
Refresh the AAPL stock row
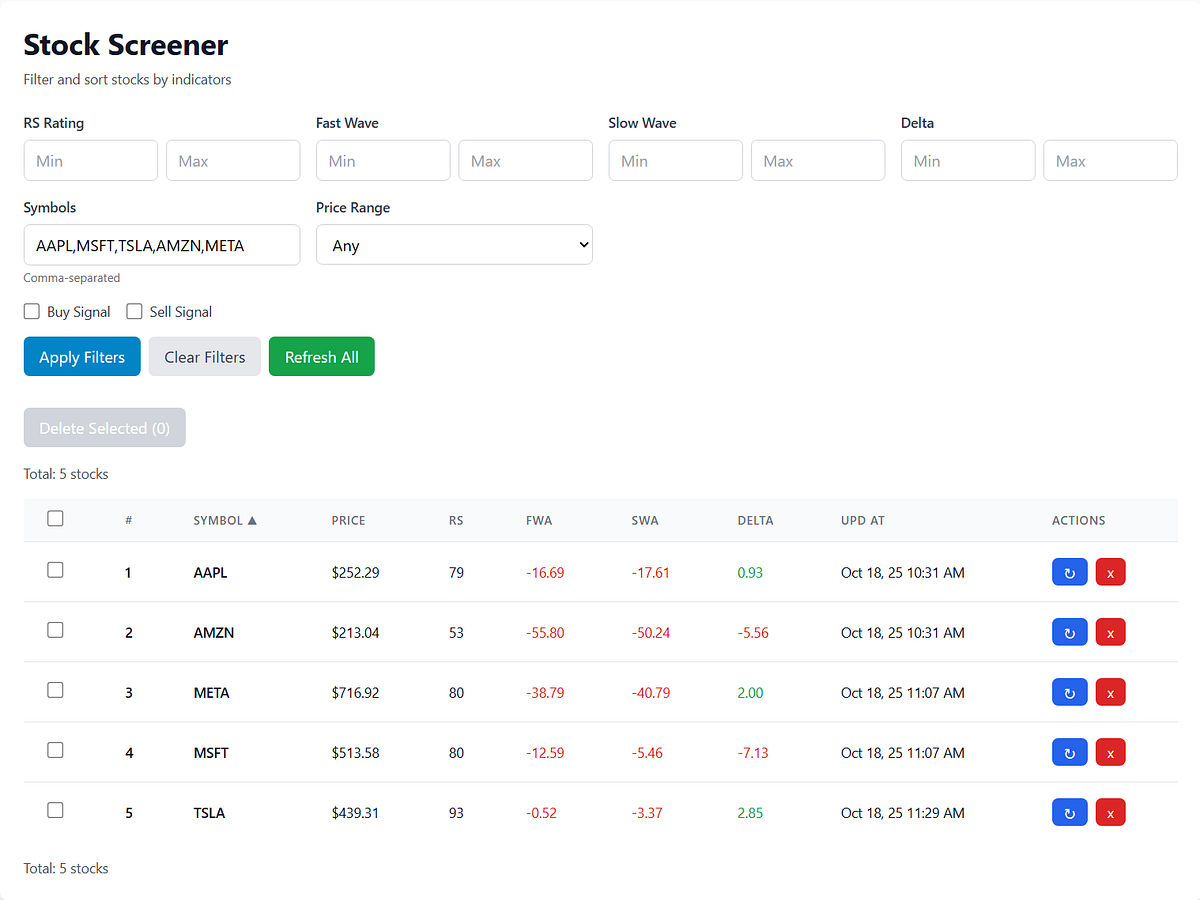tap(1069, 572)
